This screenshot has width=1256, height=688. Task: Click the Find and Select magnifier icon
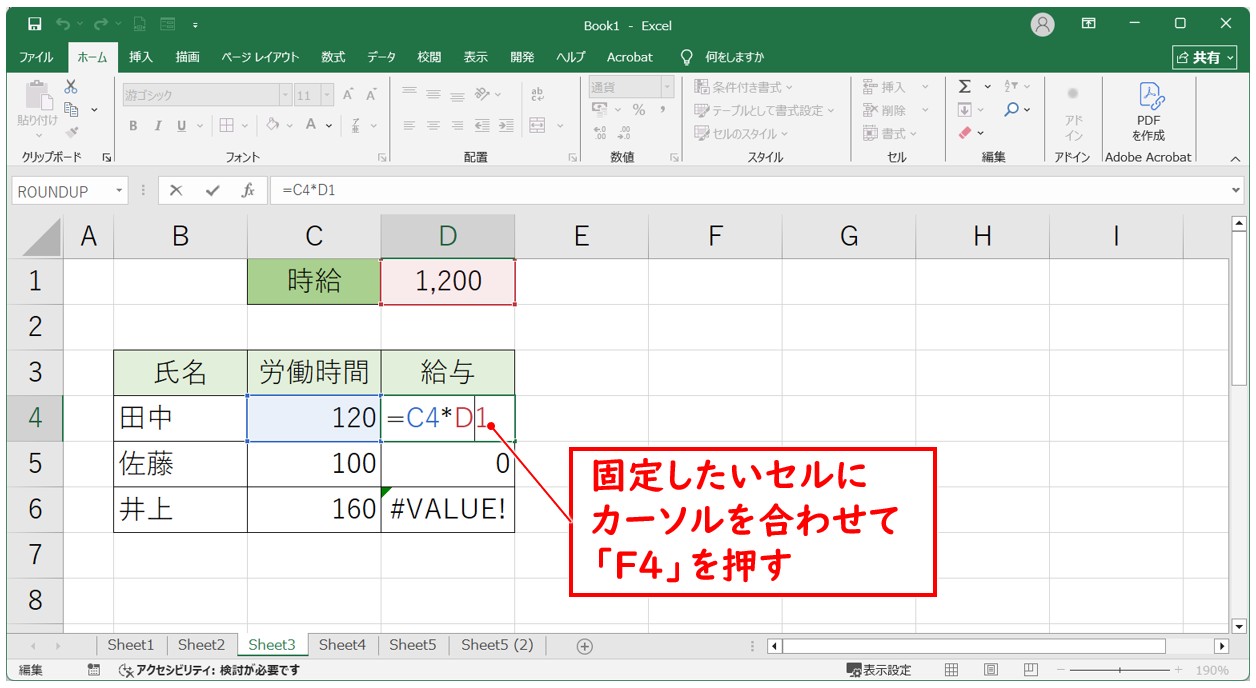(x=1012, y=110)
